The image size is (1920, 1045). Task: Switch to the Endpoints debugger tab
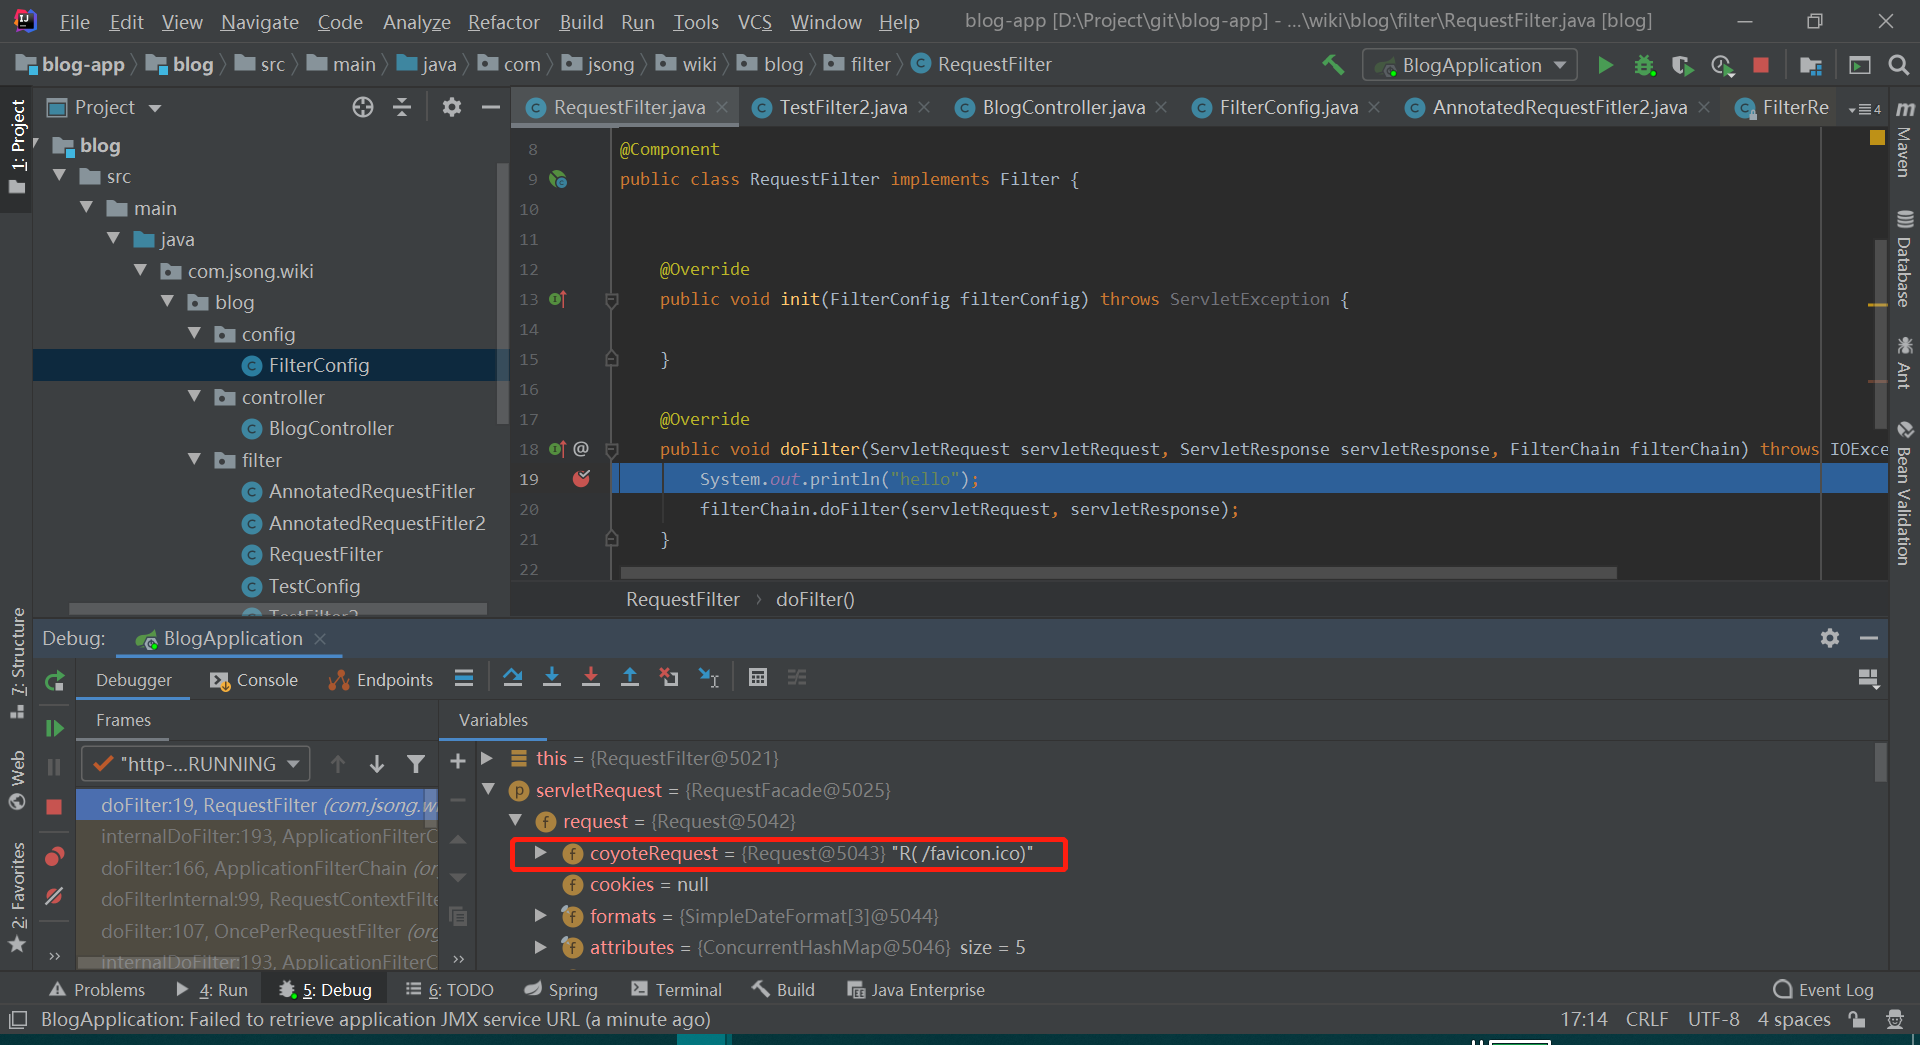click(x=381, y=680)
